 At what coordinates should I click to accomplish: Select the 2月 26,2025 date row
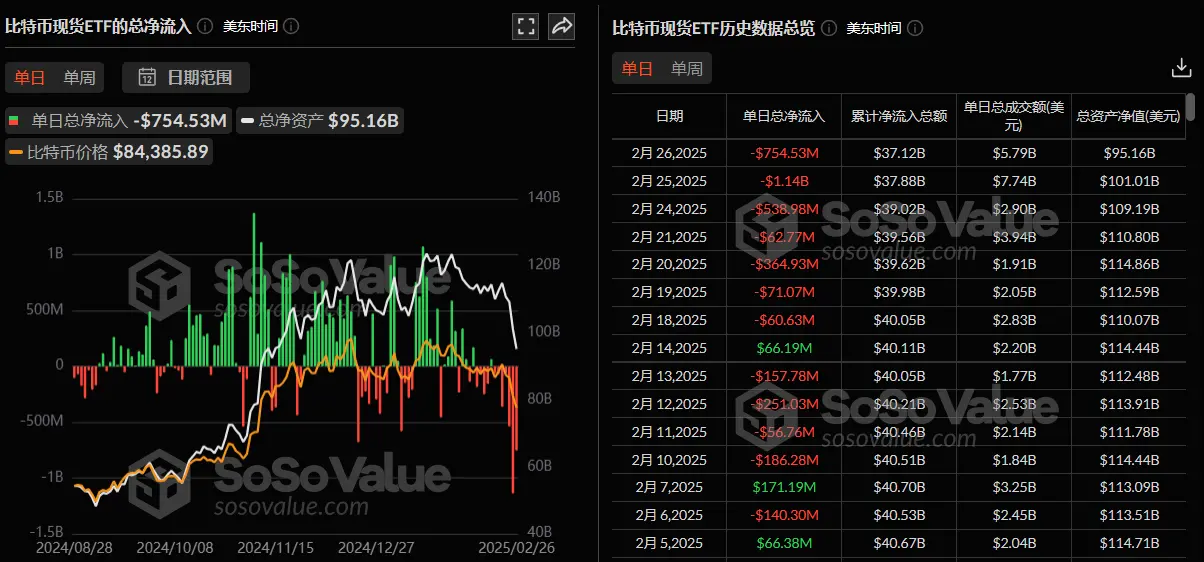pos(669,153)
